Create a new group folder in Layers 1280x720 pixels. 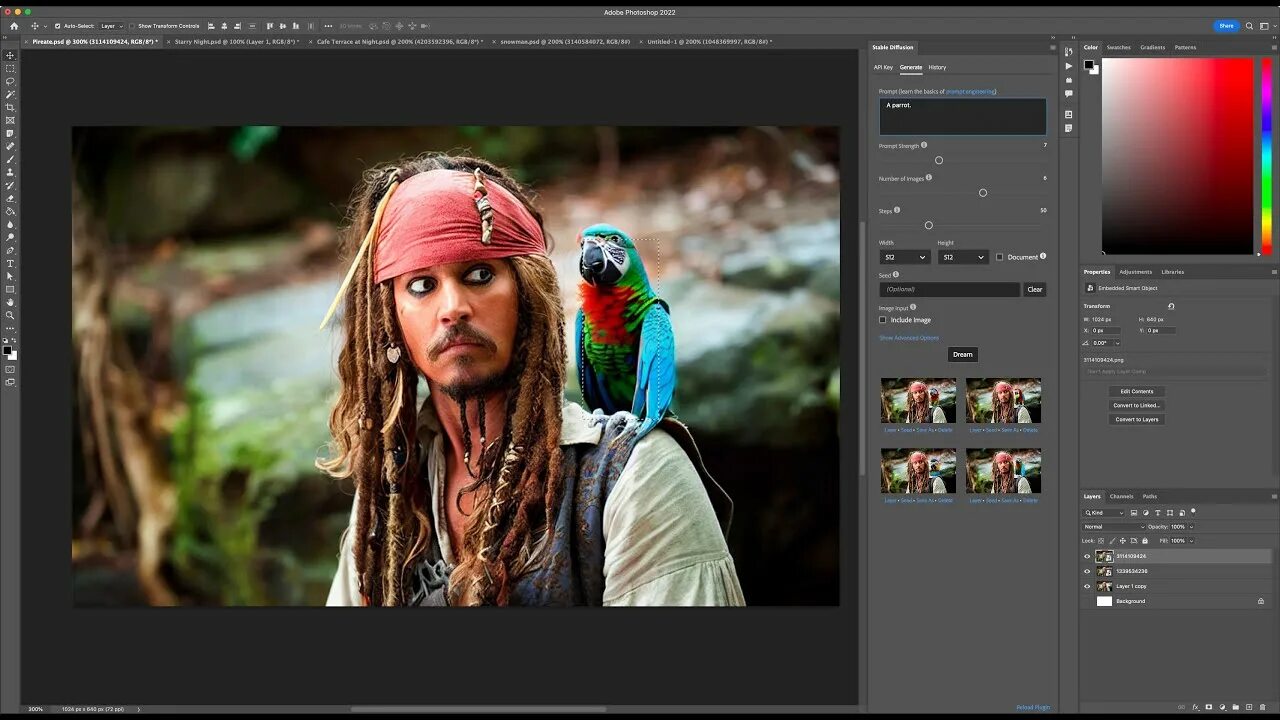(x=1237, y=707)
